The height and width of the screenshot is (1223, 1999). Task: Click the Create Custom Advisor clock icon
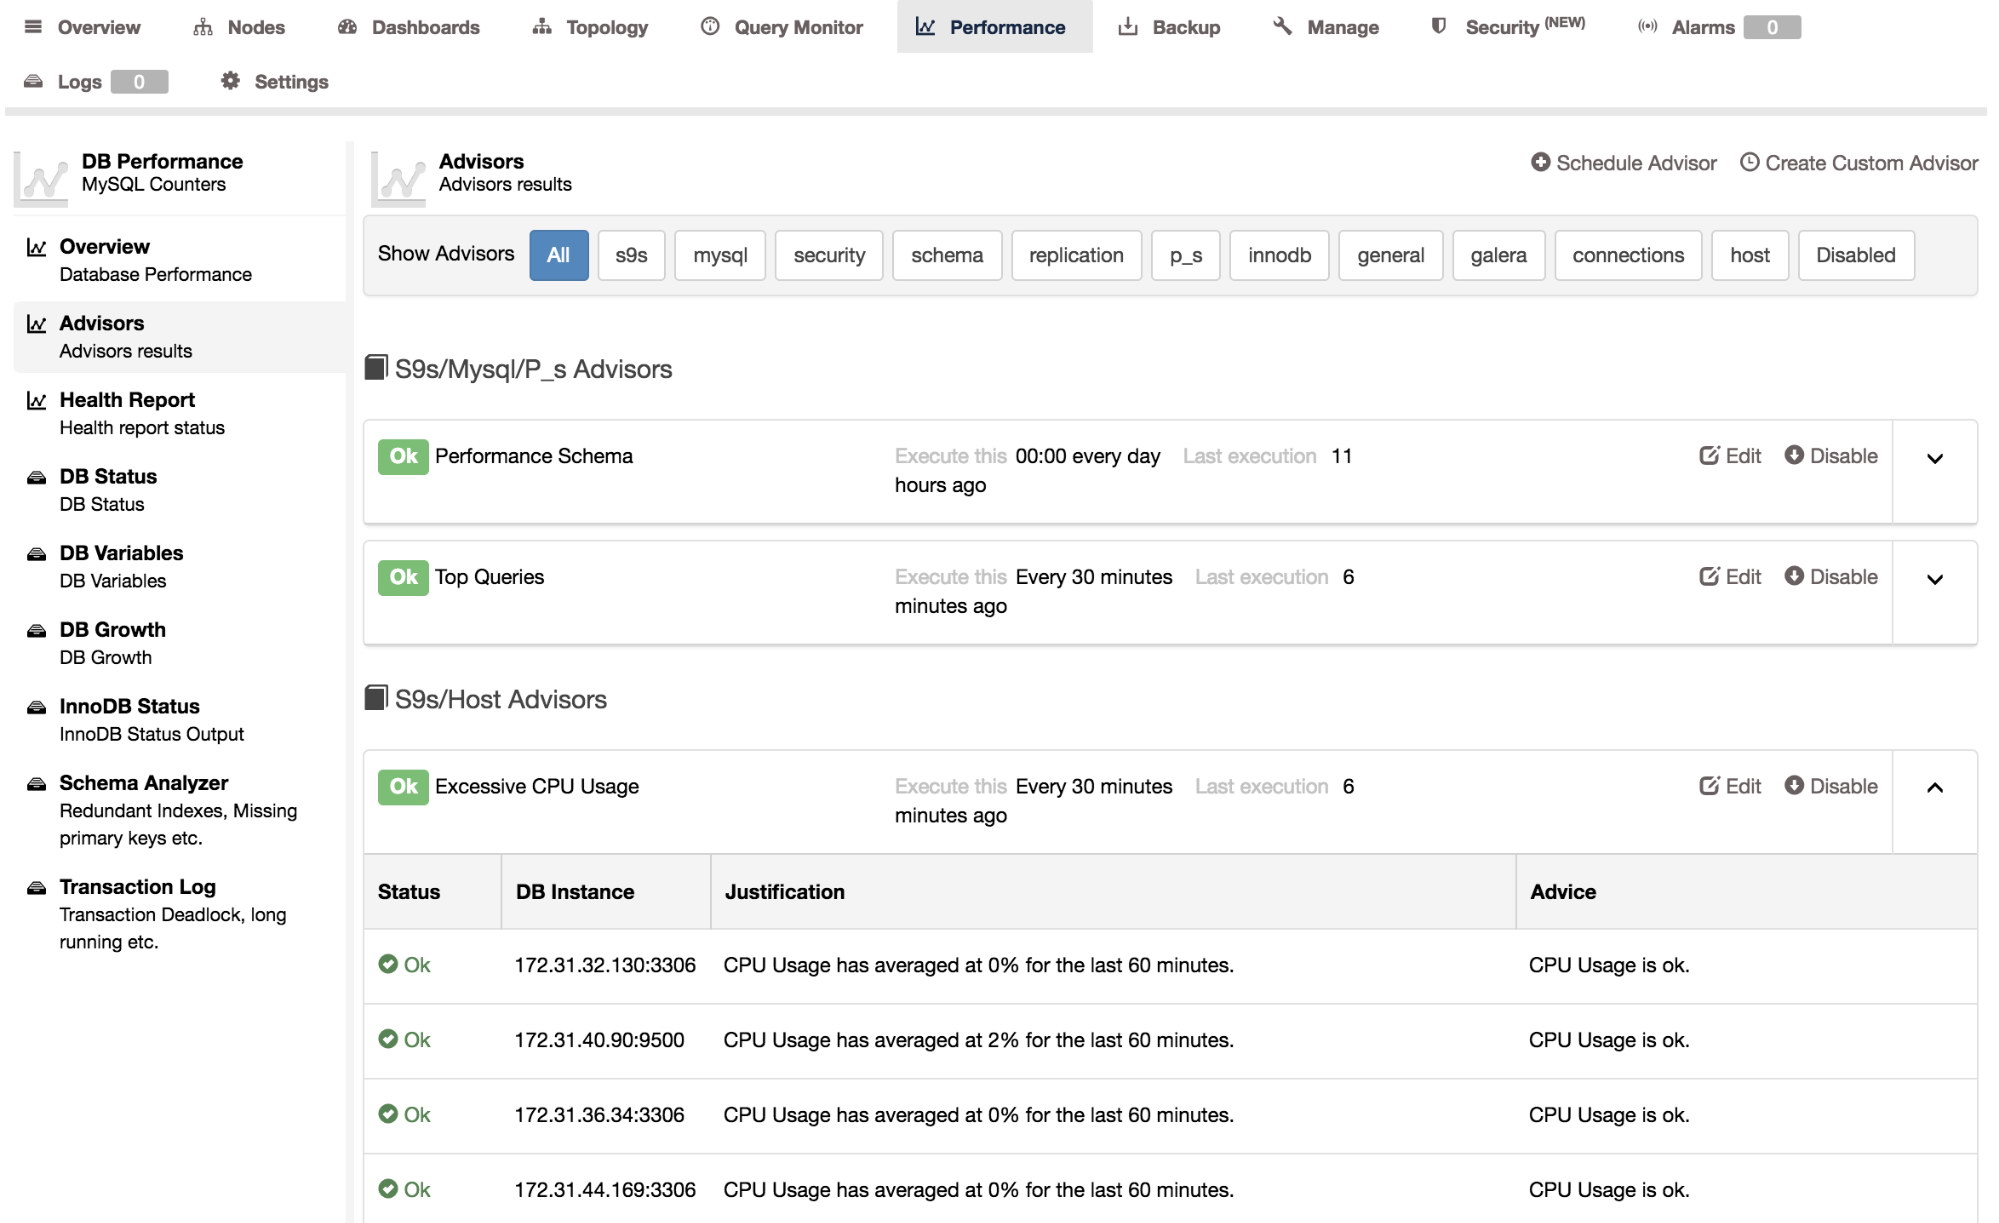1749,162
